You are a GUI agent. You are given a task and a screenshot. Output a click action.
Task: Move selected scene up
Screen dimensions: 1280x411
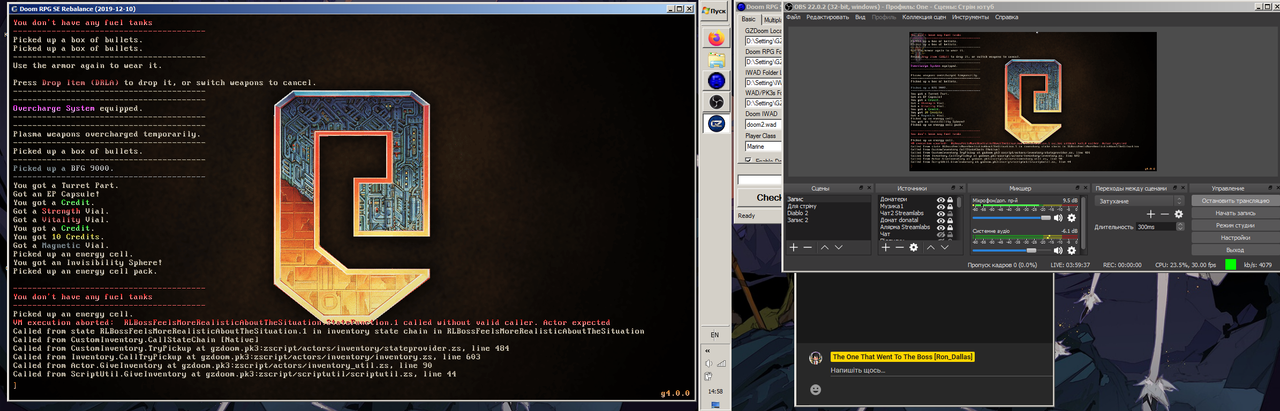pos(825,247)
